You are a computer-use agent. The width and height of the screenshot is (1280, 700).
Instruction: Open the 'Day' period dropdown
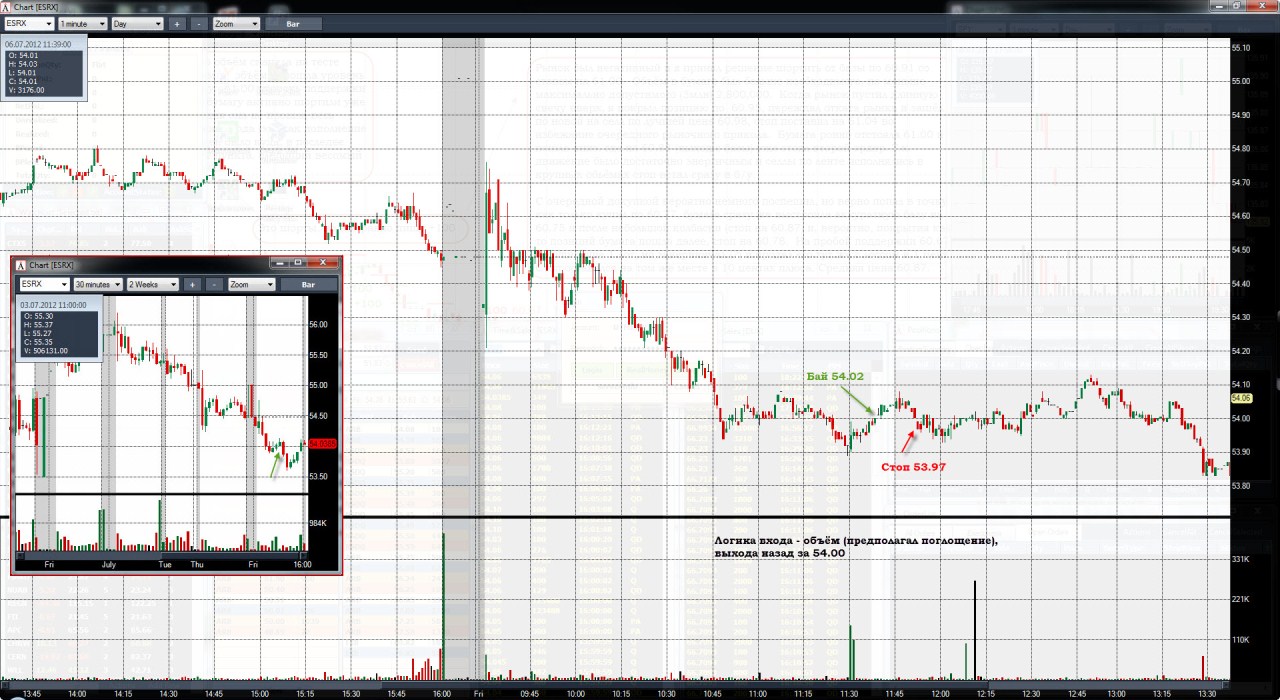coord(137,23)
